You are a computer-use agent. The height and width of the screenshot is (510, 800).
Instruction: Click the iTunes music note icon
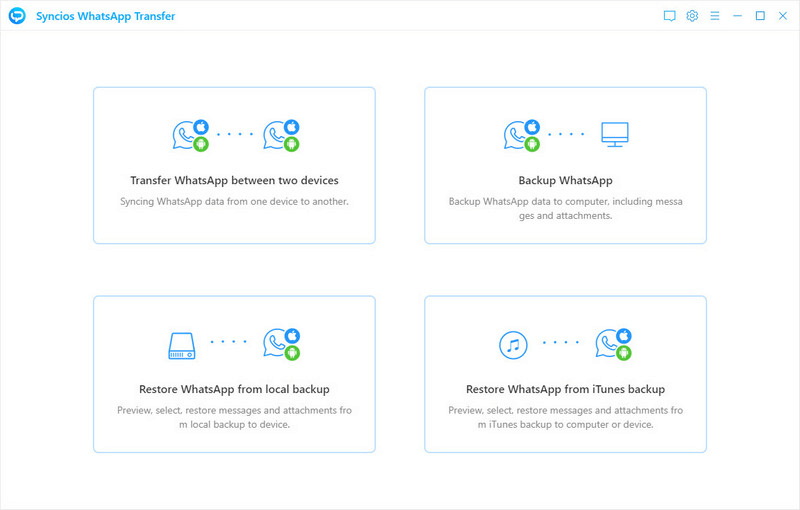[x=513, y=346]
